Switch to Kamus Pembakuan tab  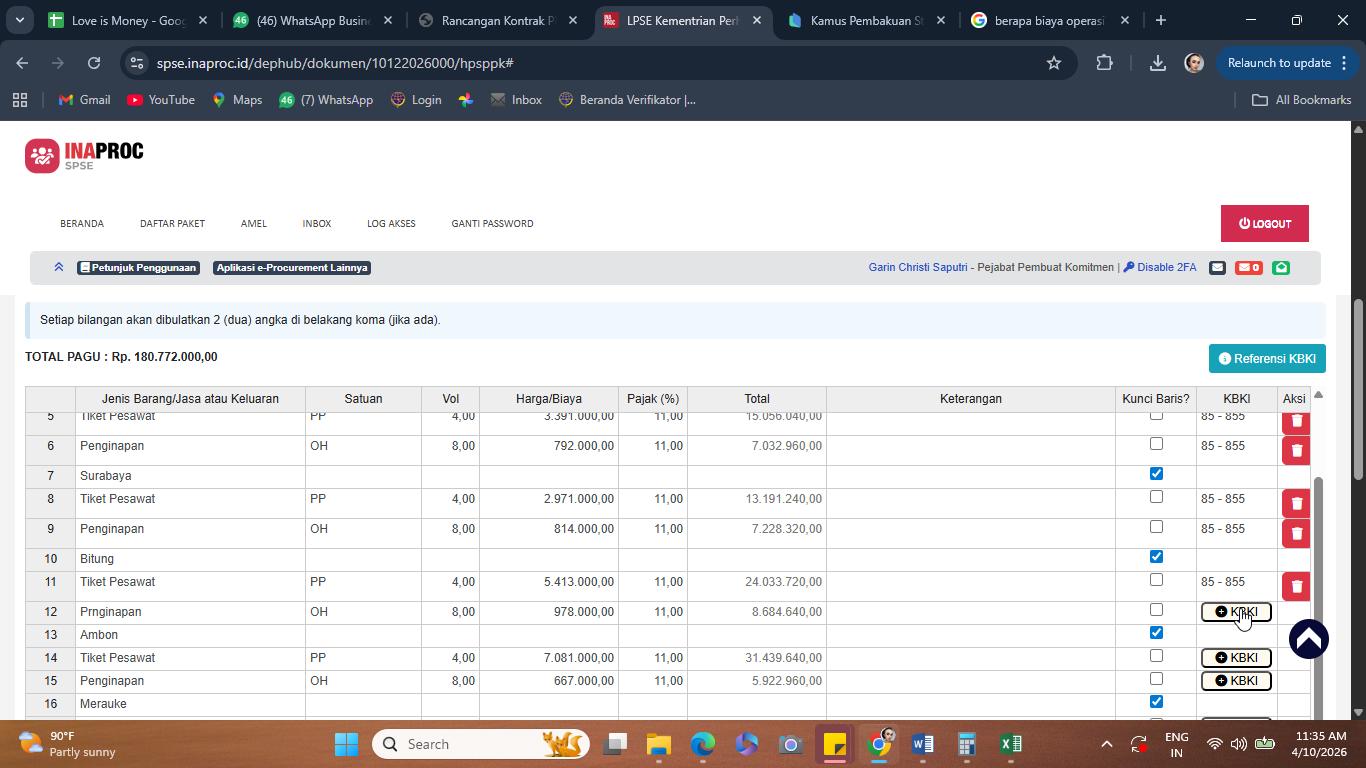tap(866, 20)
